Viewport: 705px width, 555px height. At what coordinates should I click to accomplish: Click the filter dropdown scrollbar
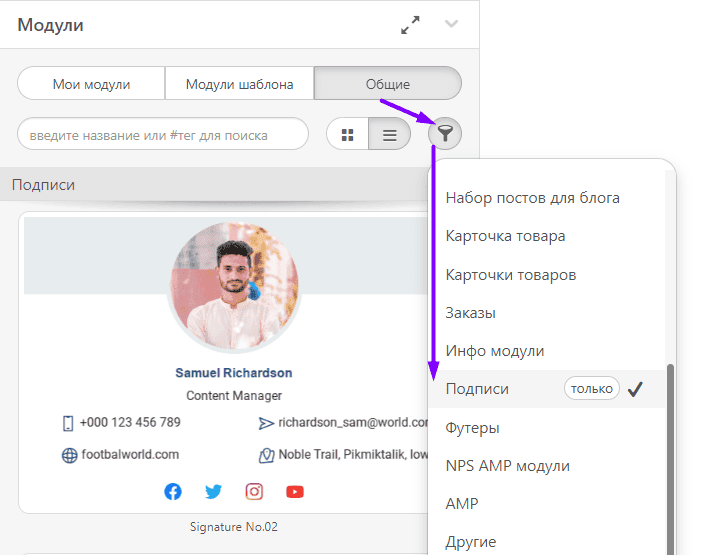[x=670, y=450]
